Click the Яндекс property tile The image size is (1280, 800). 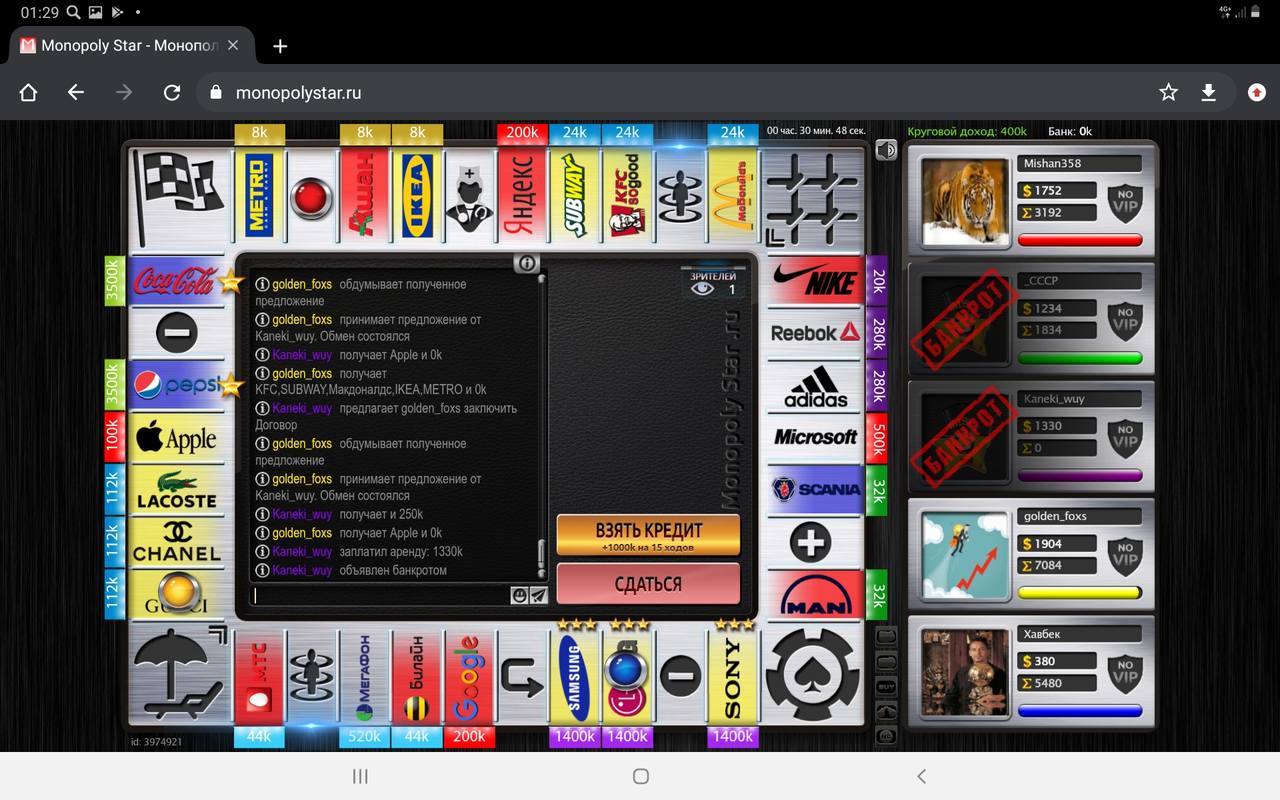[x=522, y=196]
